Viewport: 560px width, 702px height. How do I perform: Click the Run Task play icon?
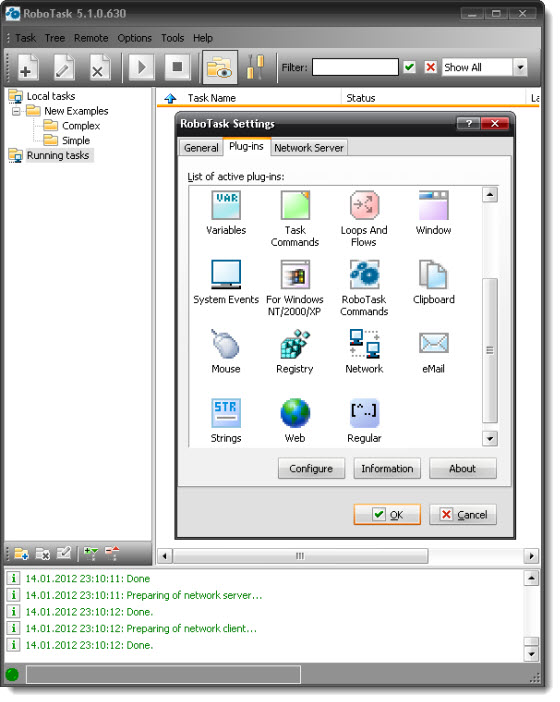click(x=141, y=68)
